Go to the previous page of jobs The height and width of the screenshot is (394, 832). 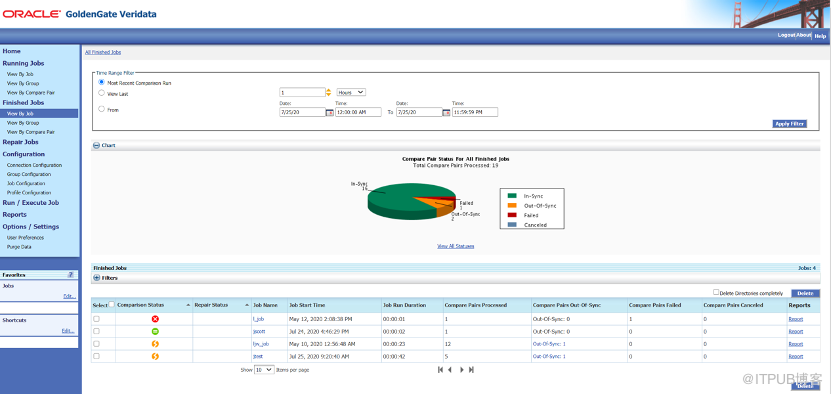pyautogui.click(x=450, y=370)
